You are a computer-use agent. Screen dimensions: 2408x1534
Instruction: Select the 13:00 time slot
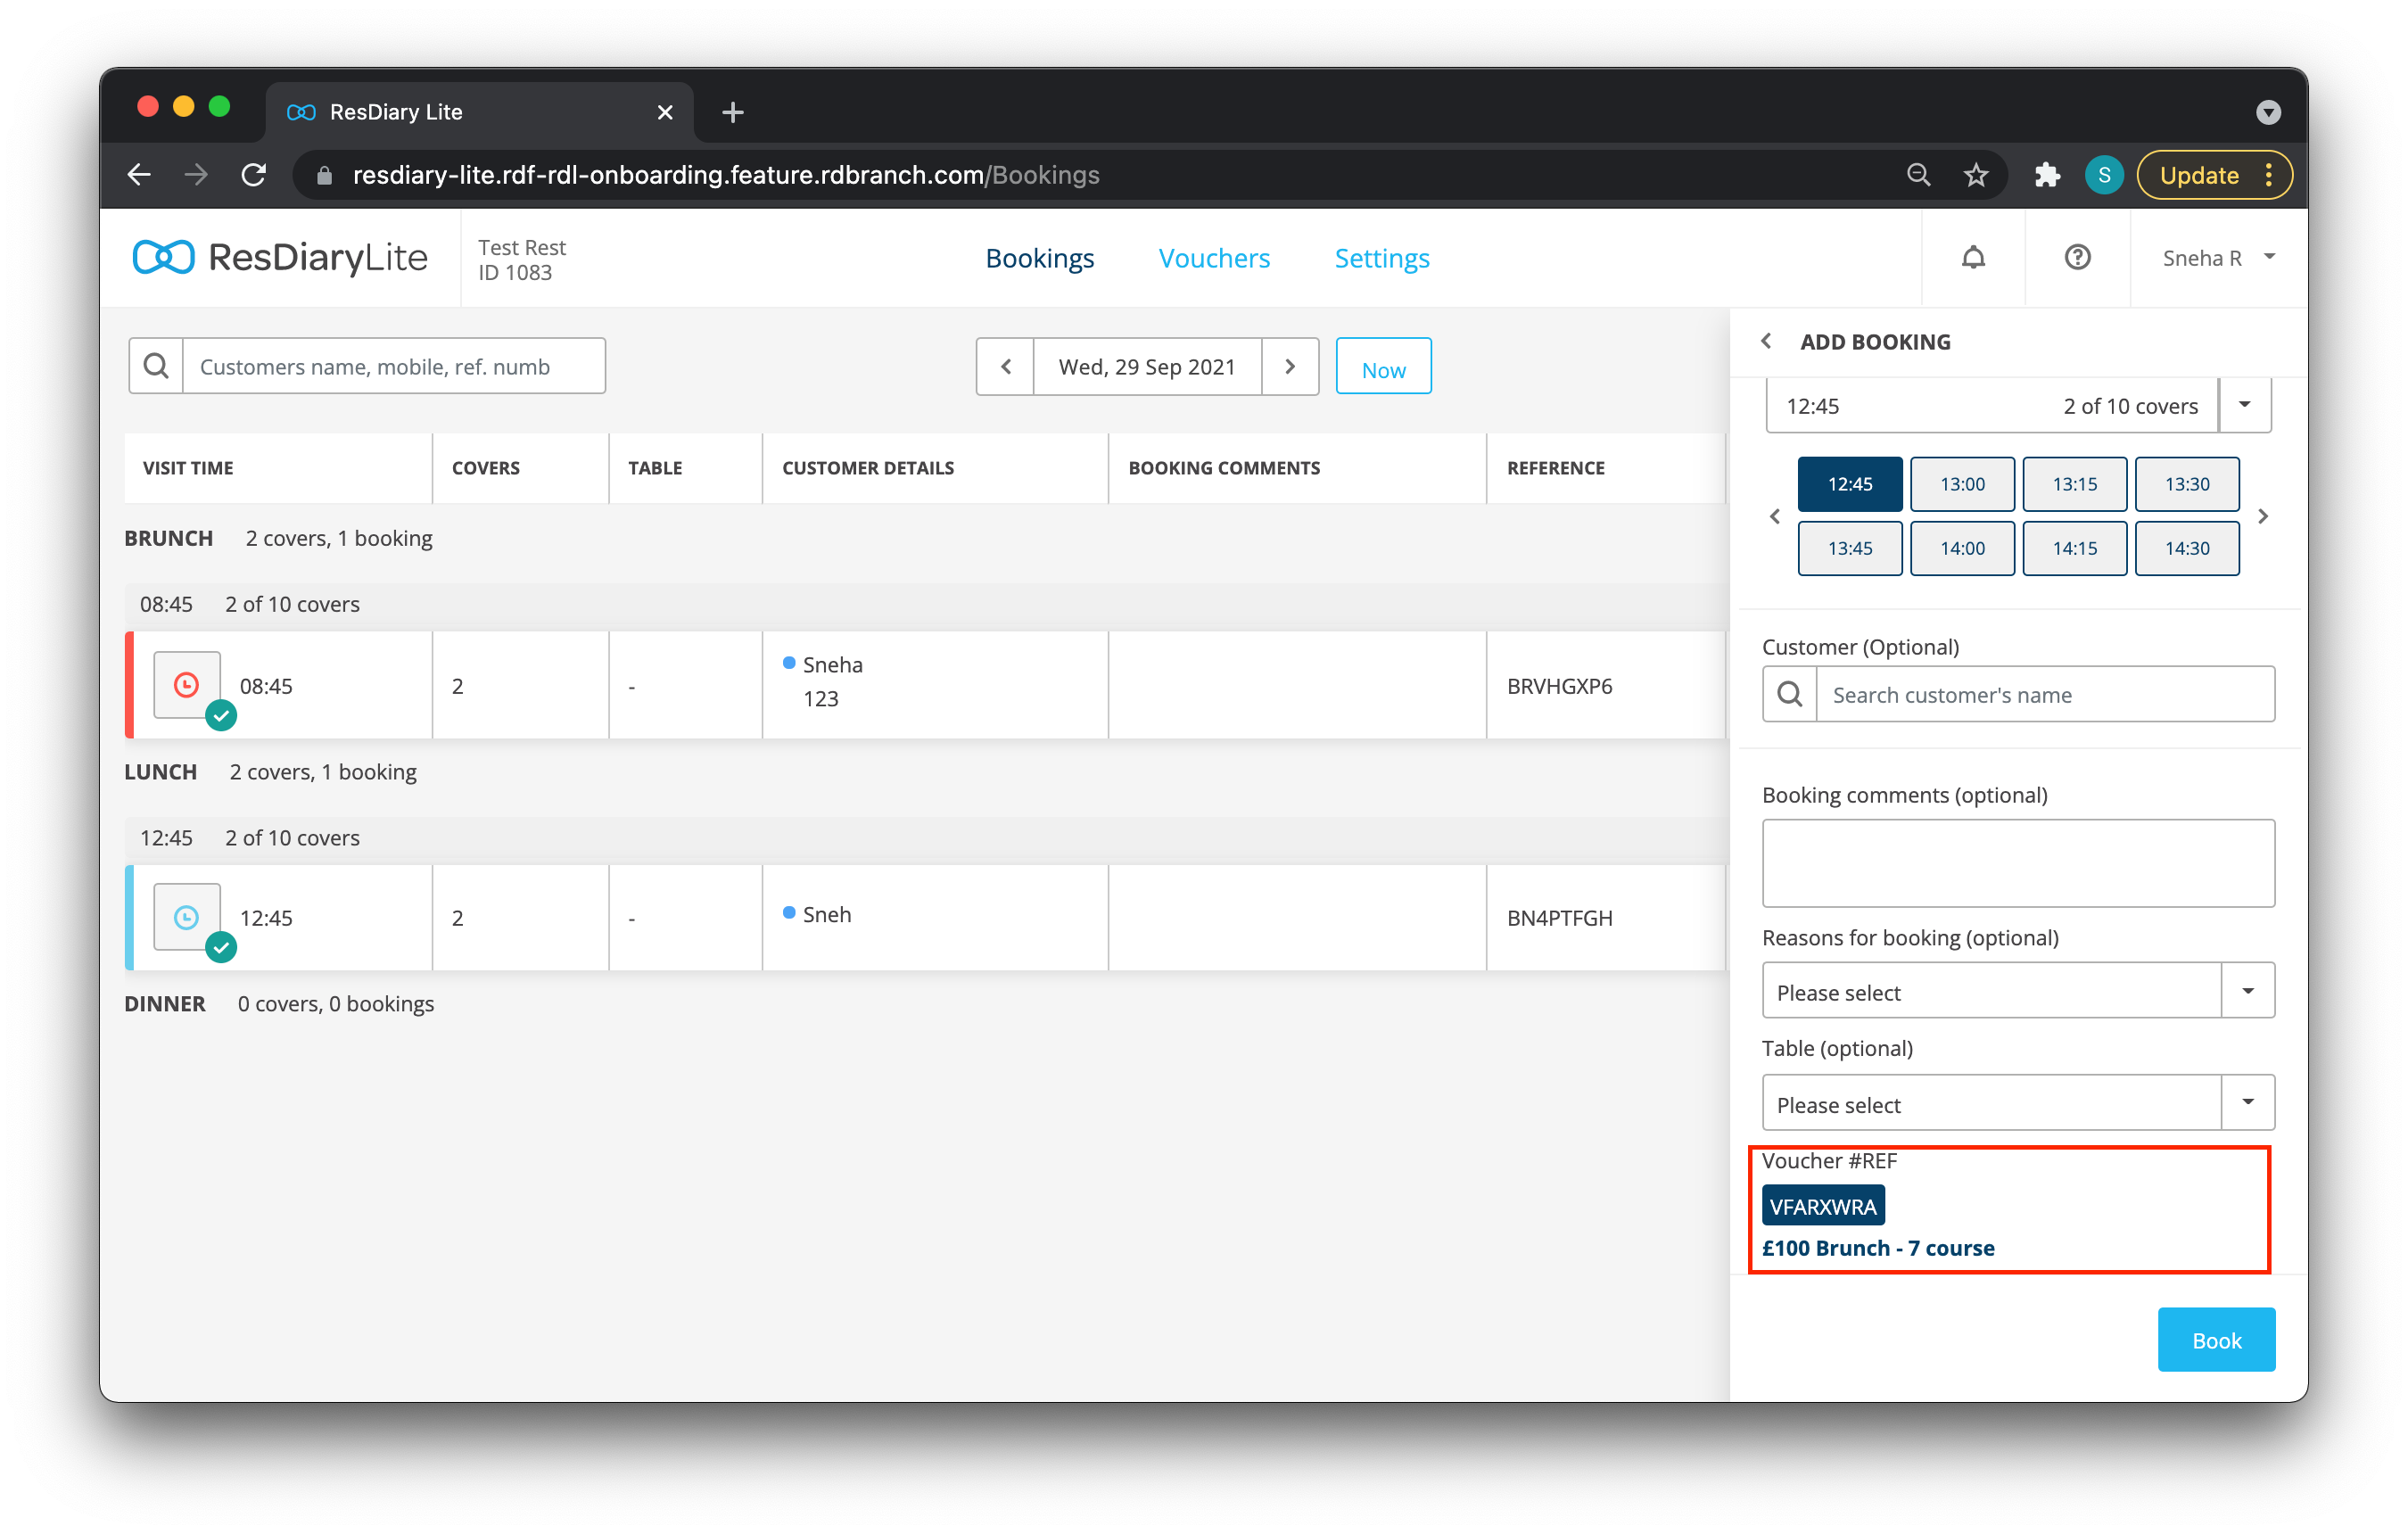click(1962, 484)
